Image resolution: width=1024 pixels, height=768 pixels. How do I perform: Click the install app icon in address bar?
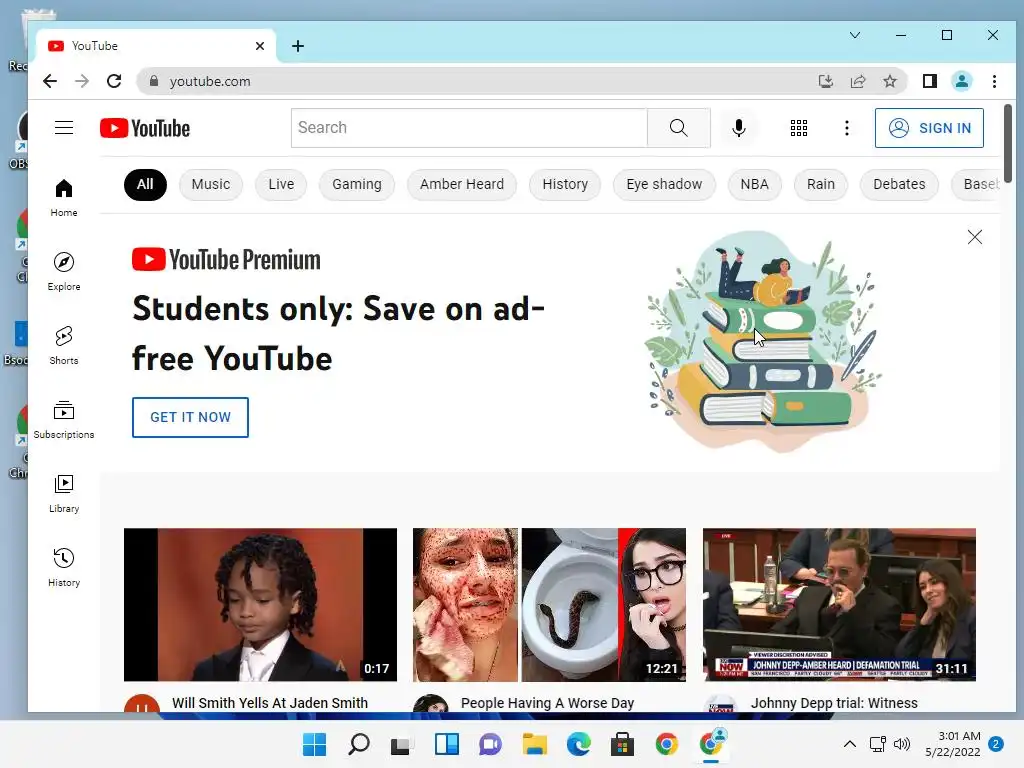click(825, 81)
